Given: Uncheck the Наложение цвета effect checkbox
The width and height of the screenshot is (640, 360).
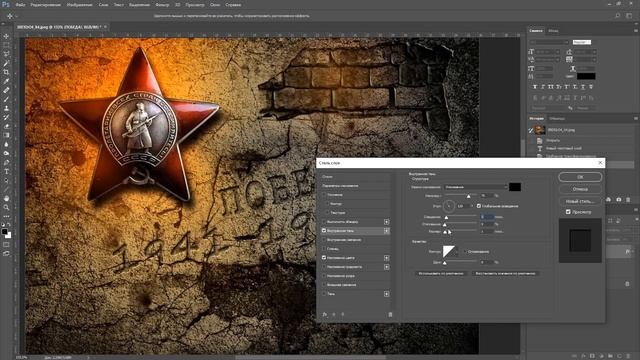Looking at the screenshot, I should (324, 258).
